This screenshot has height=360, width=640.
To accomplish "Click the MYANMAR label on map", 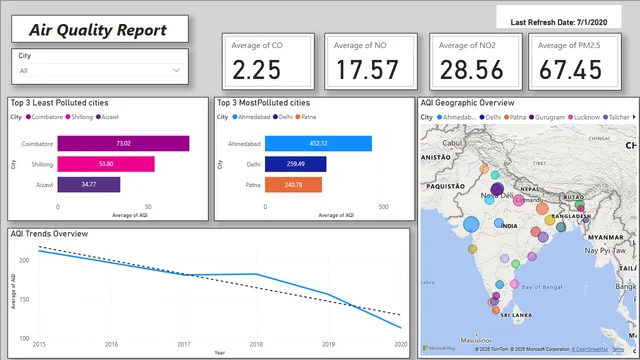I will click(606, 237).
